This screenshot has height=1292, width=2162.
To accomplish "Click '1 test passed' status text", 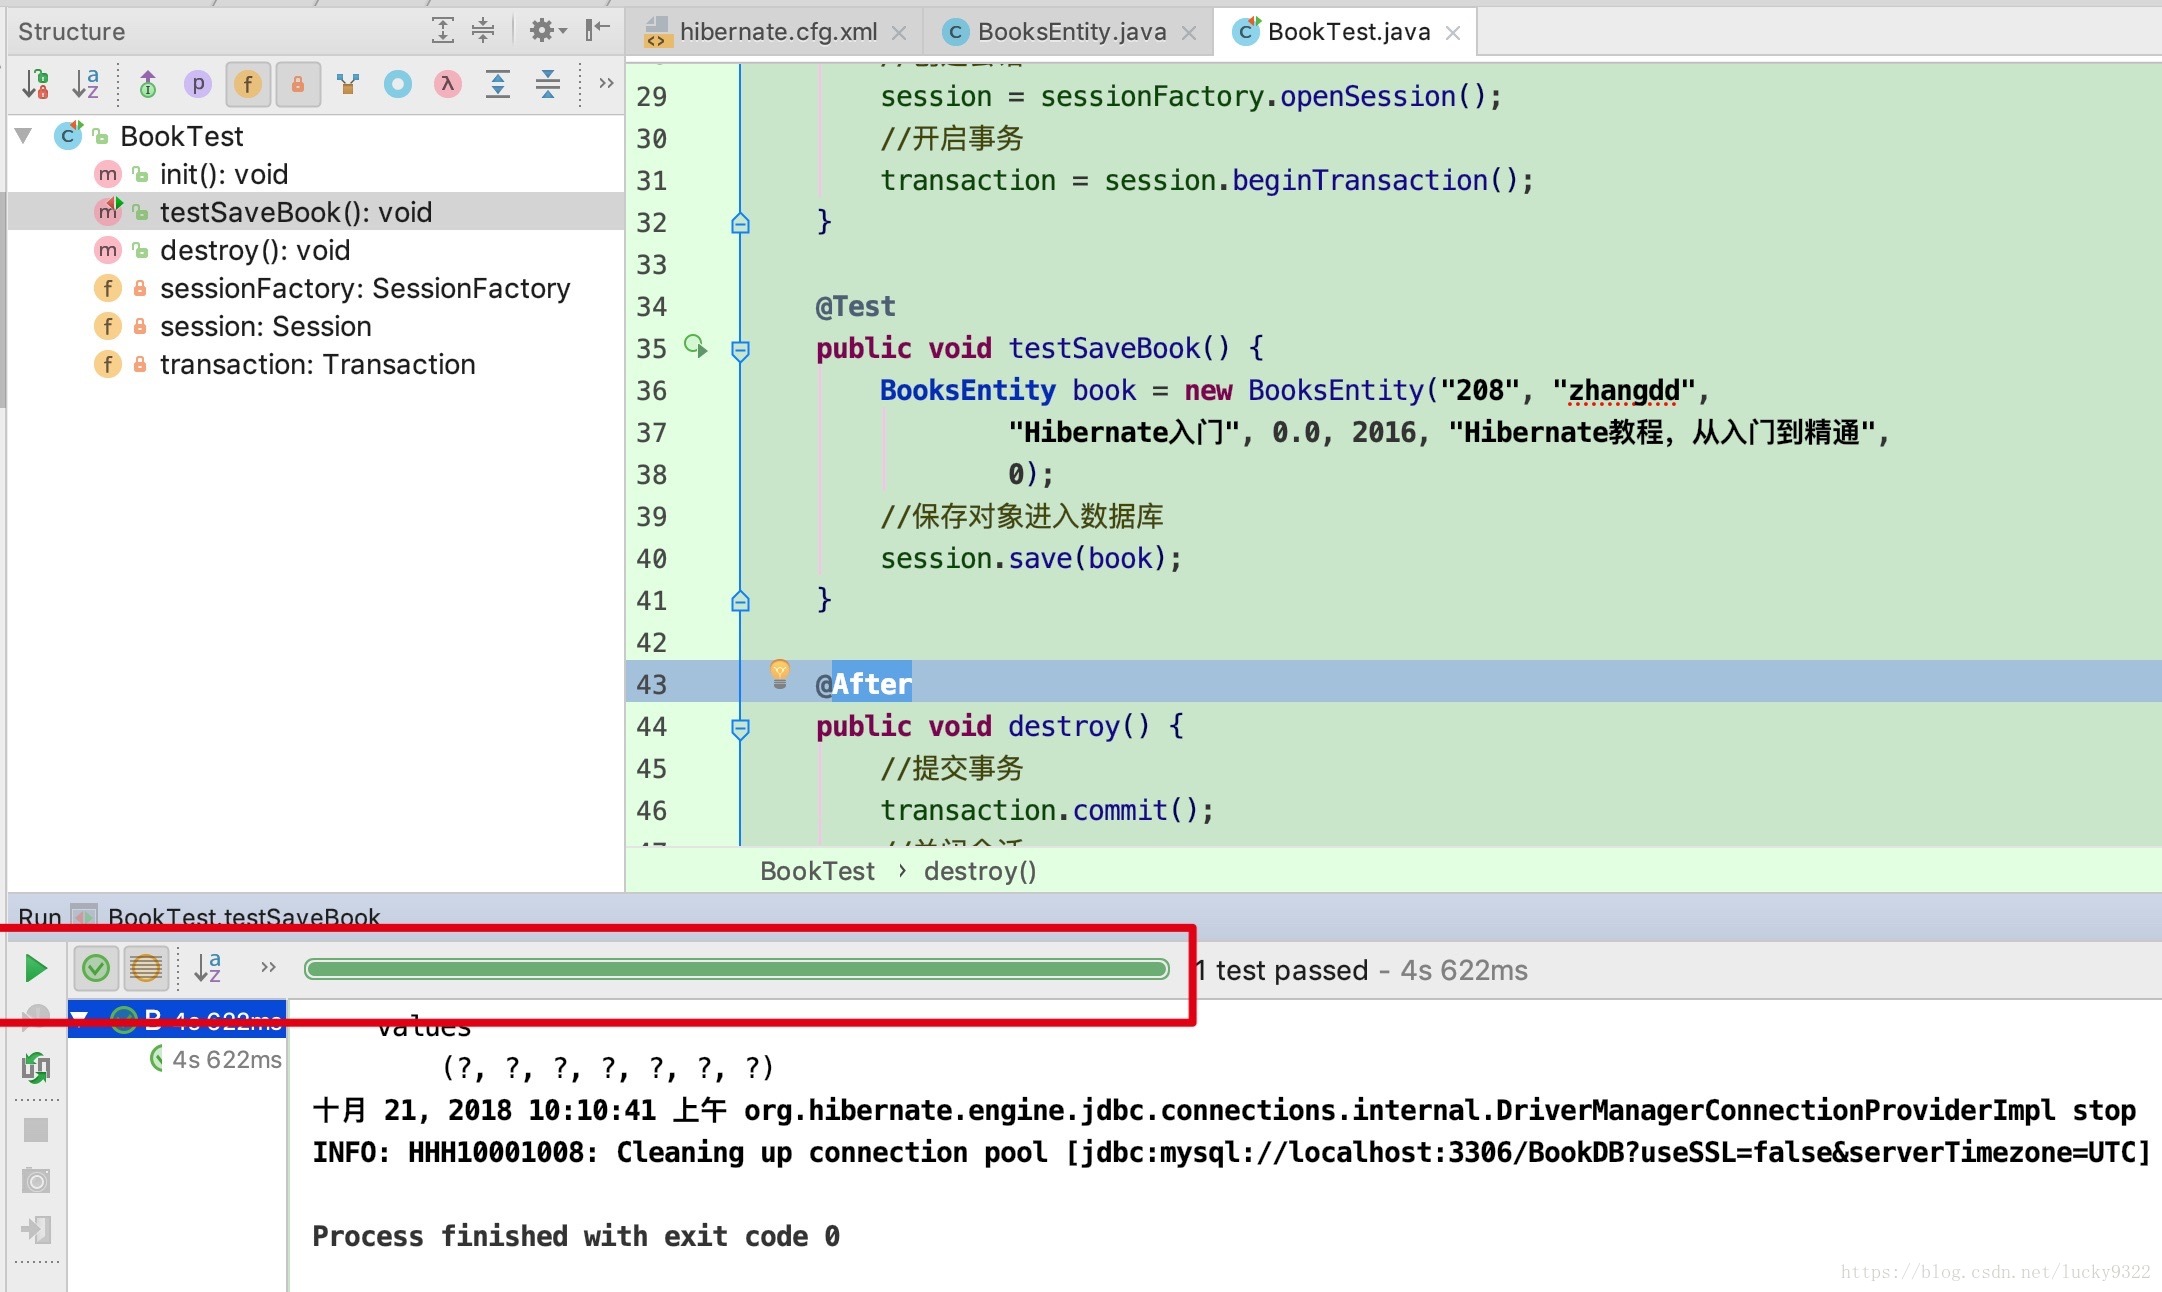I will (x=1282, y=970).
